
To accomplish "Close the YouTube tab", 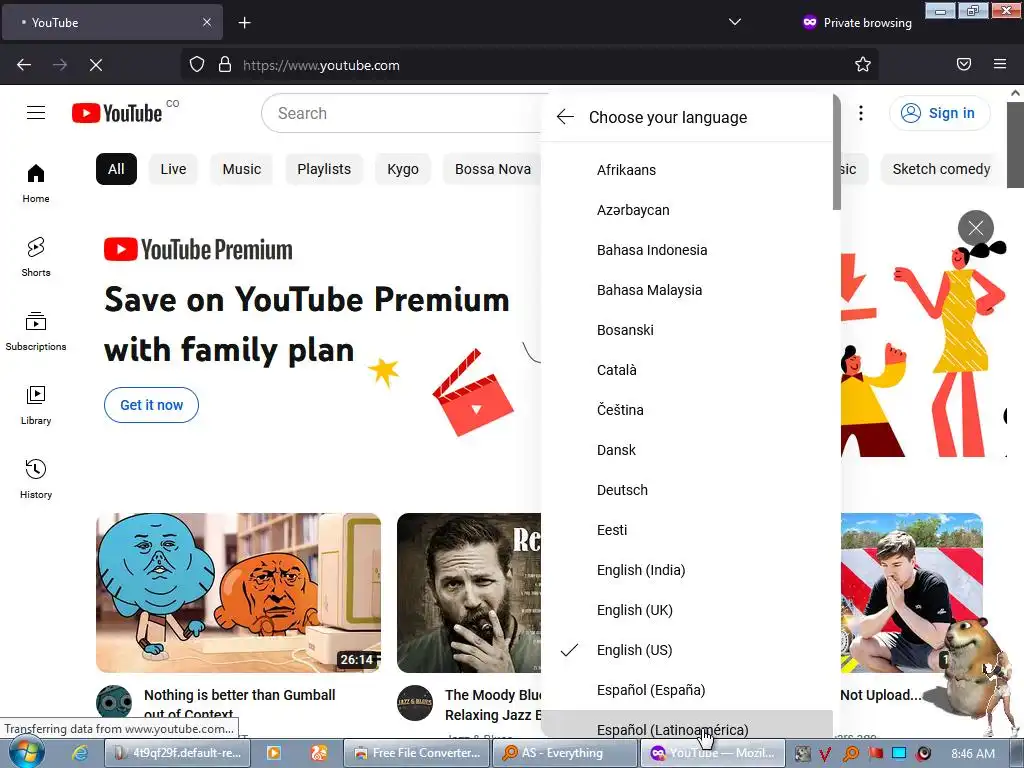I will click(x=207, y=22).
